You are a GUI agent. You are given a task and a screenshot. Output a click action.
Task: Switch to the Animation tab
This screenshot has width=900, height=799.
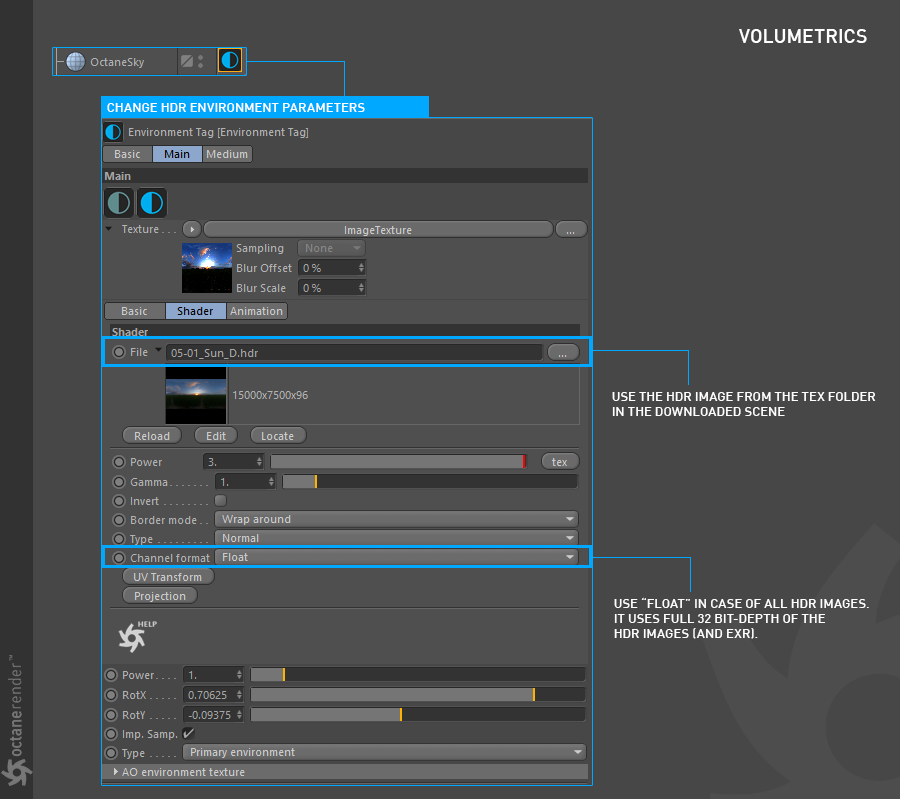[257, 311]
